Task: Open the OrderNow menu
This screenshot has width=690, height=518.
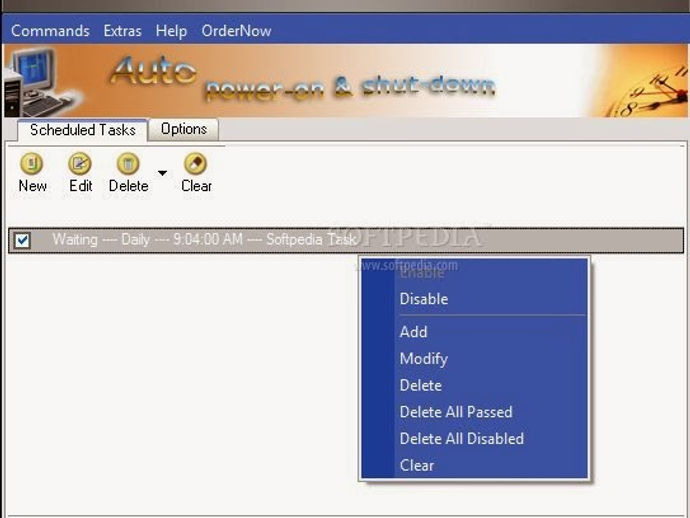Action: (x=236, y=31)
